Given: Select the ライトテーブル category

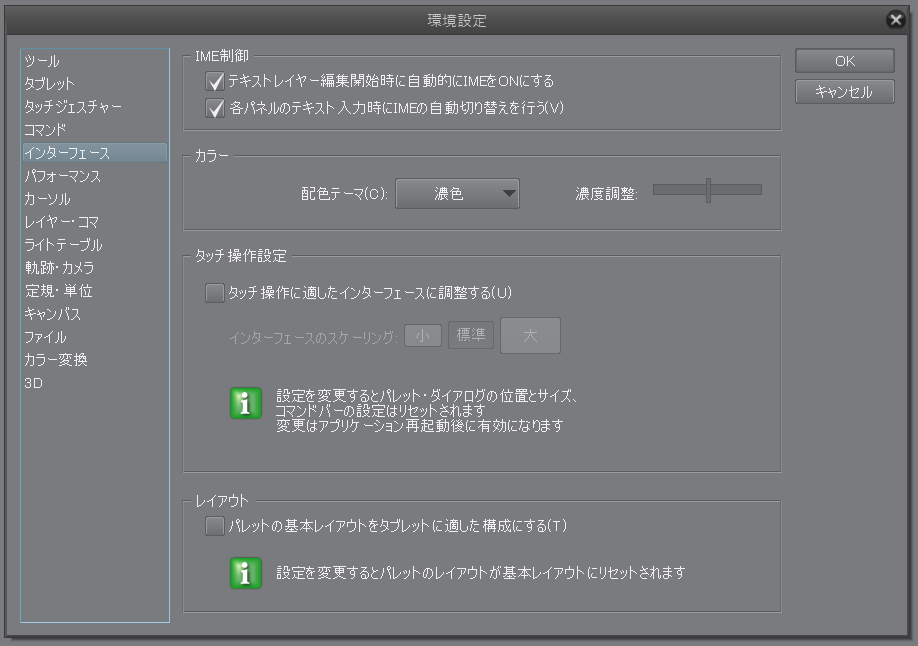Looking at the screenshot, I should point(95,245).
